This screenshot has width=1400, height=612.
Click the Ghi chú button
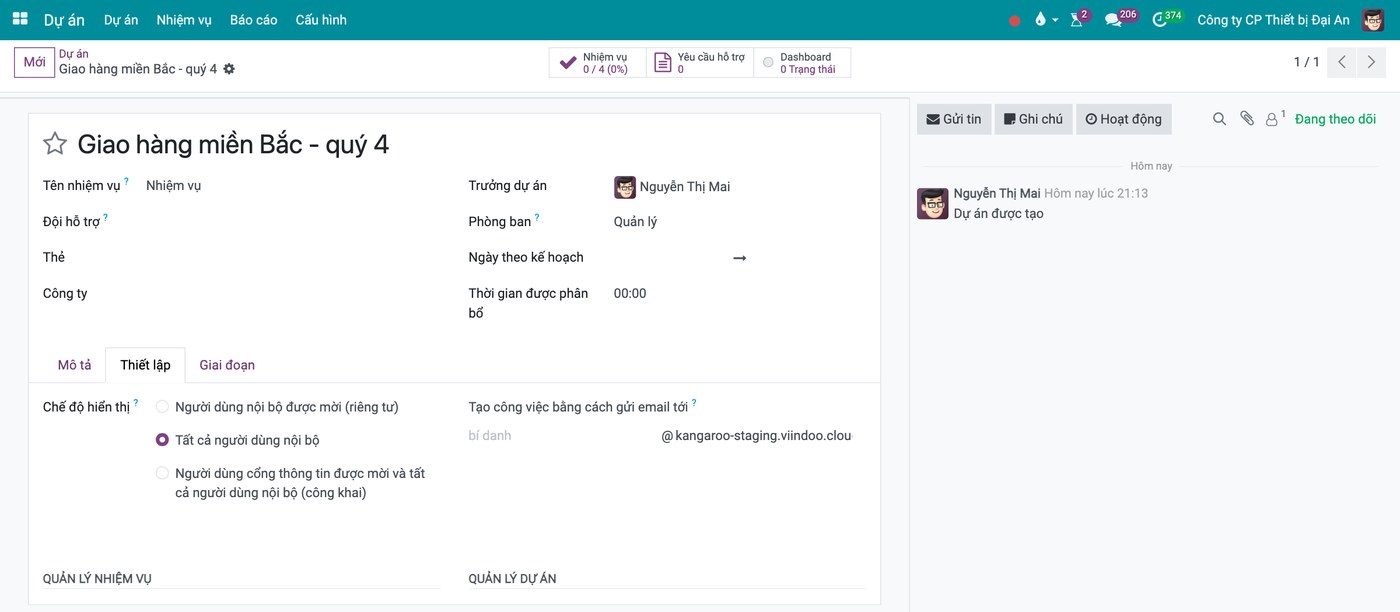[x=1034, y=119]
